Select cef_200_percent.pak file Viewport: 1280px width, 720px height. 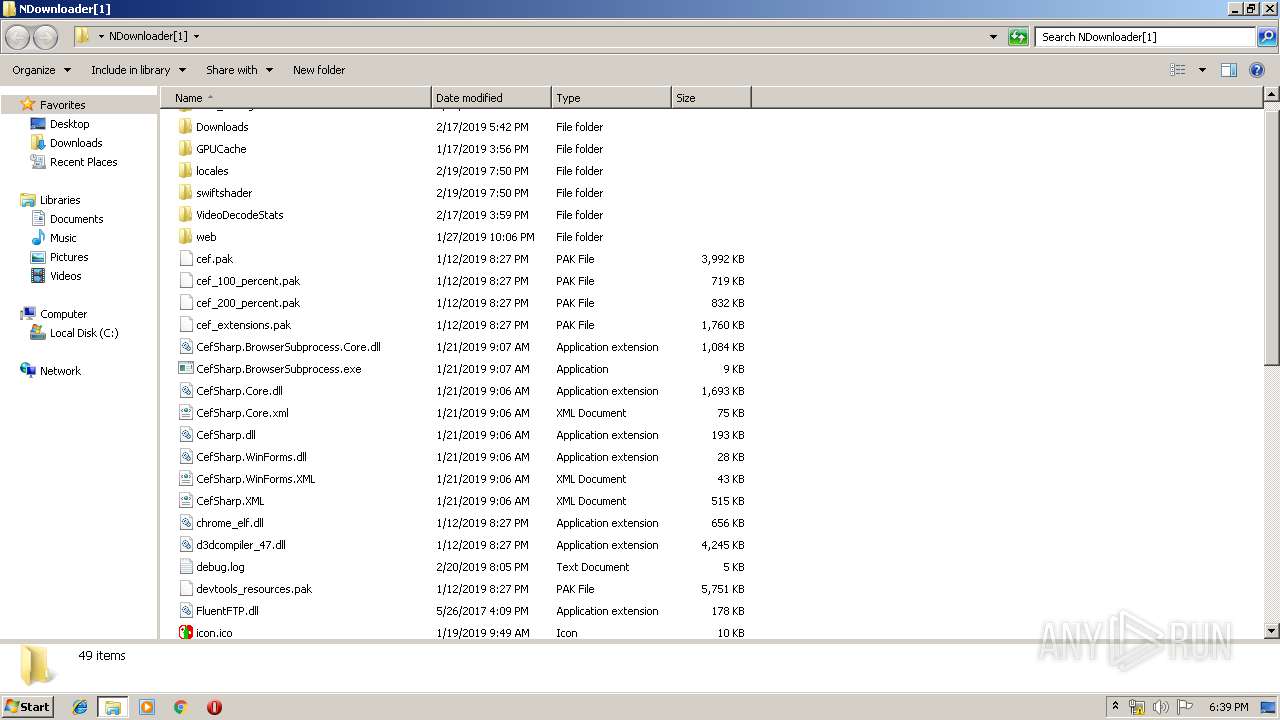tap(248, 303)
